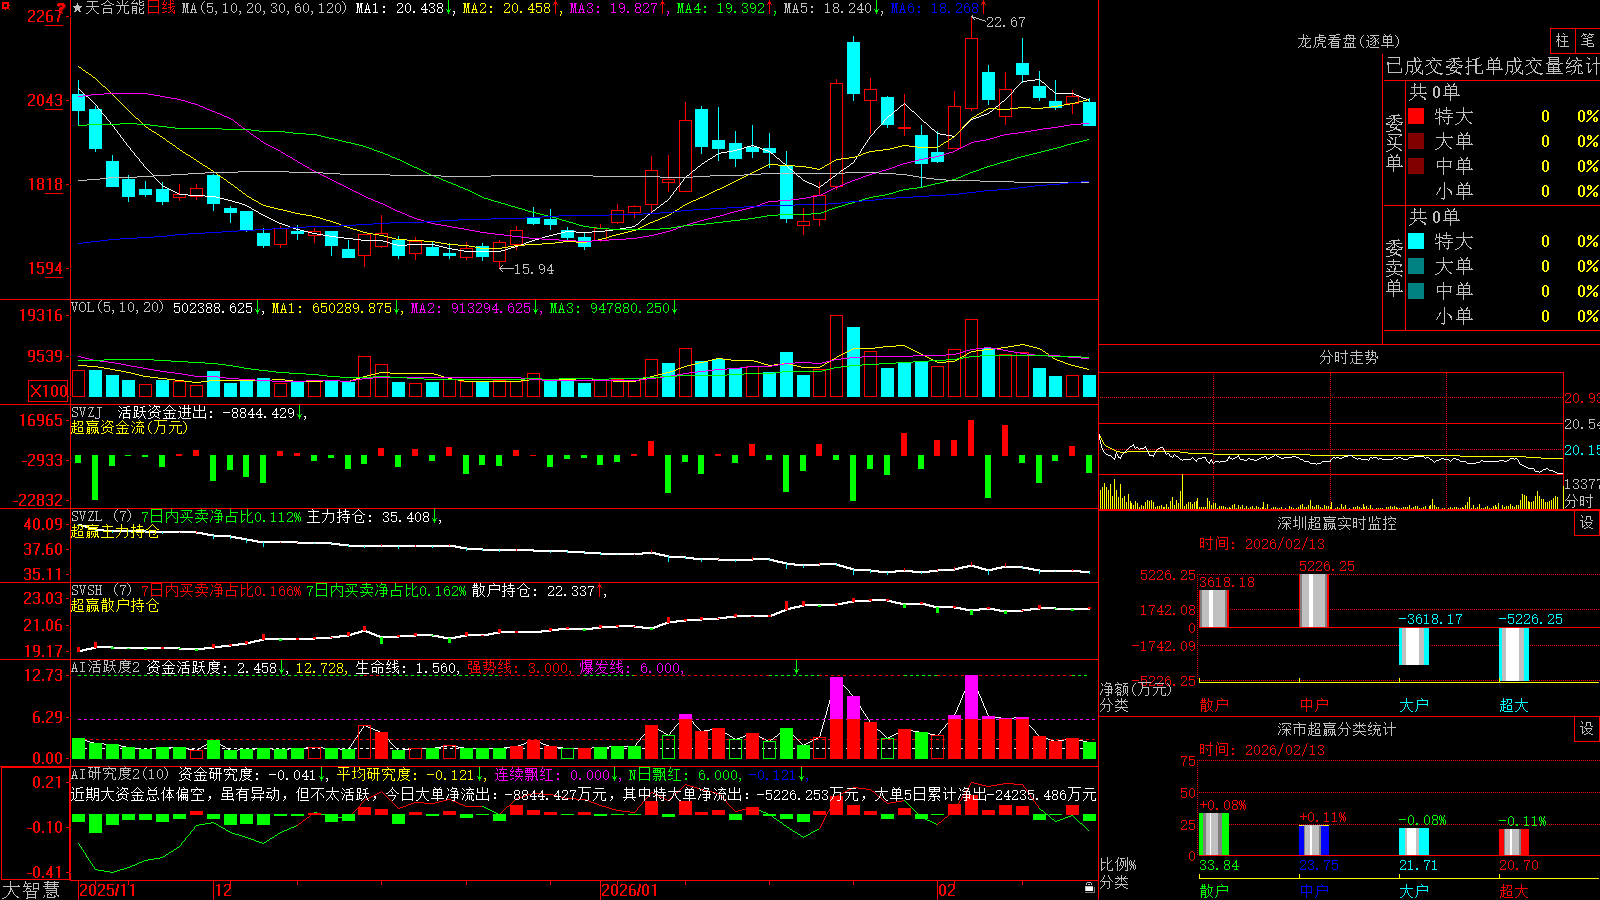This screenshot has height=900, width=1600.
Task: Click the stock name 天合光能
Action: tap(115, 8)
